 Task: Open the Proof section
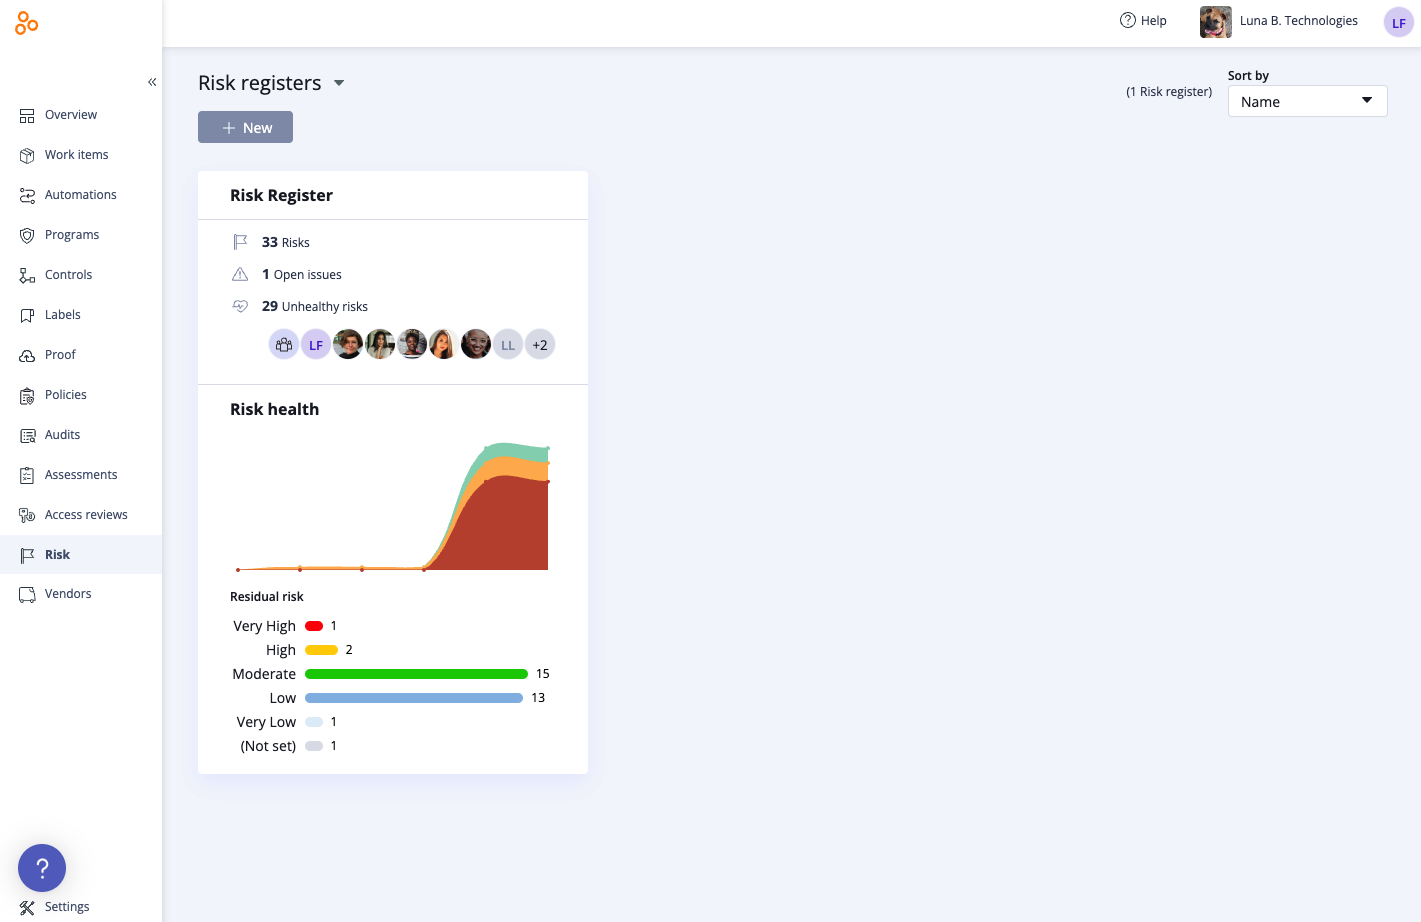[60, 355]
